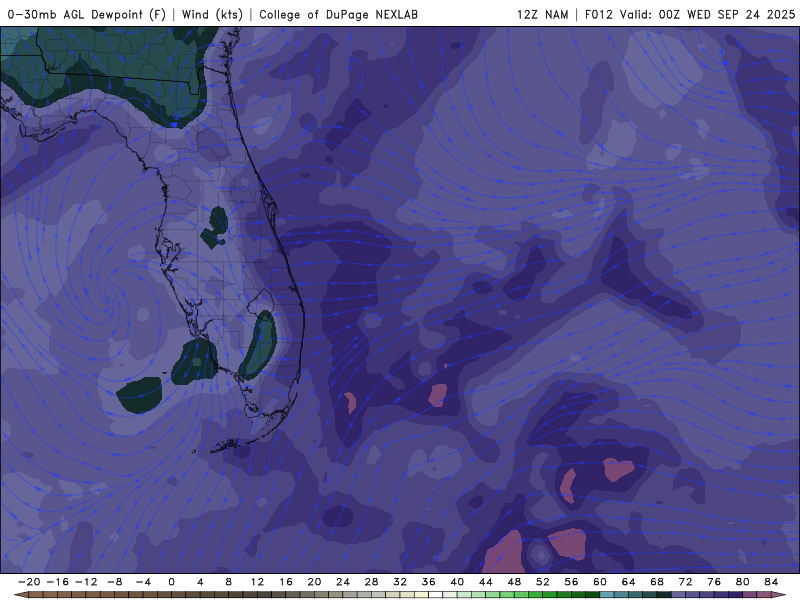Click the 20 color scale label
800x600 pixels.
click(314, 582)
